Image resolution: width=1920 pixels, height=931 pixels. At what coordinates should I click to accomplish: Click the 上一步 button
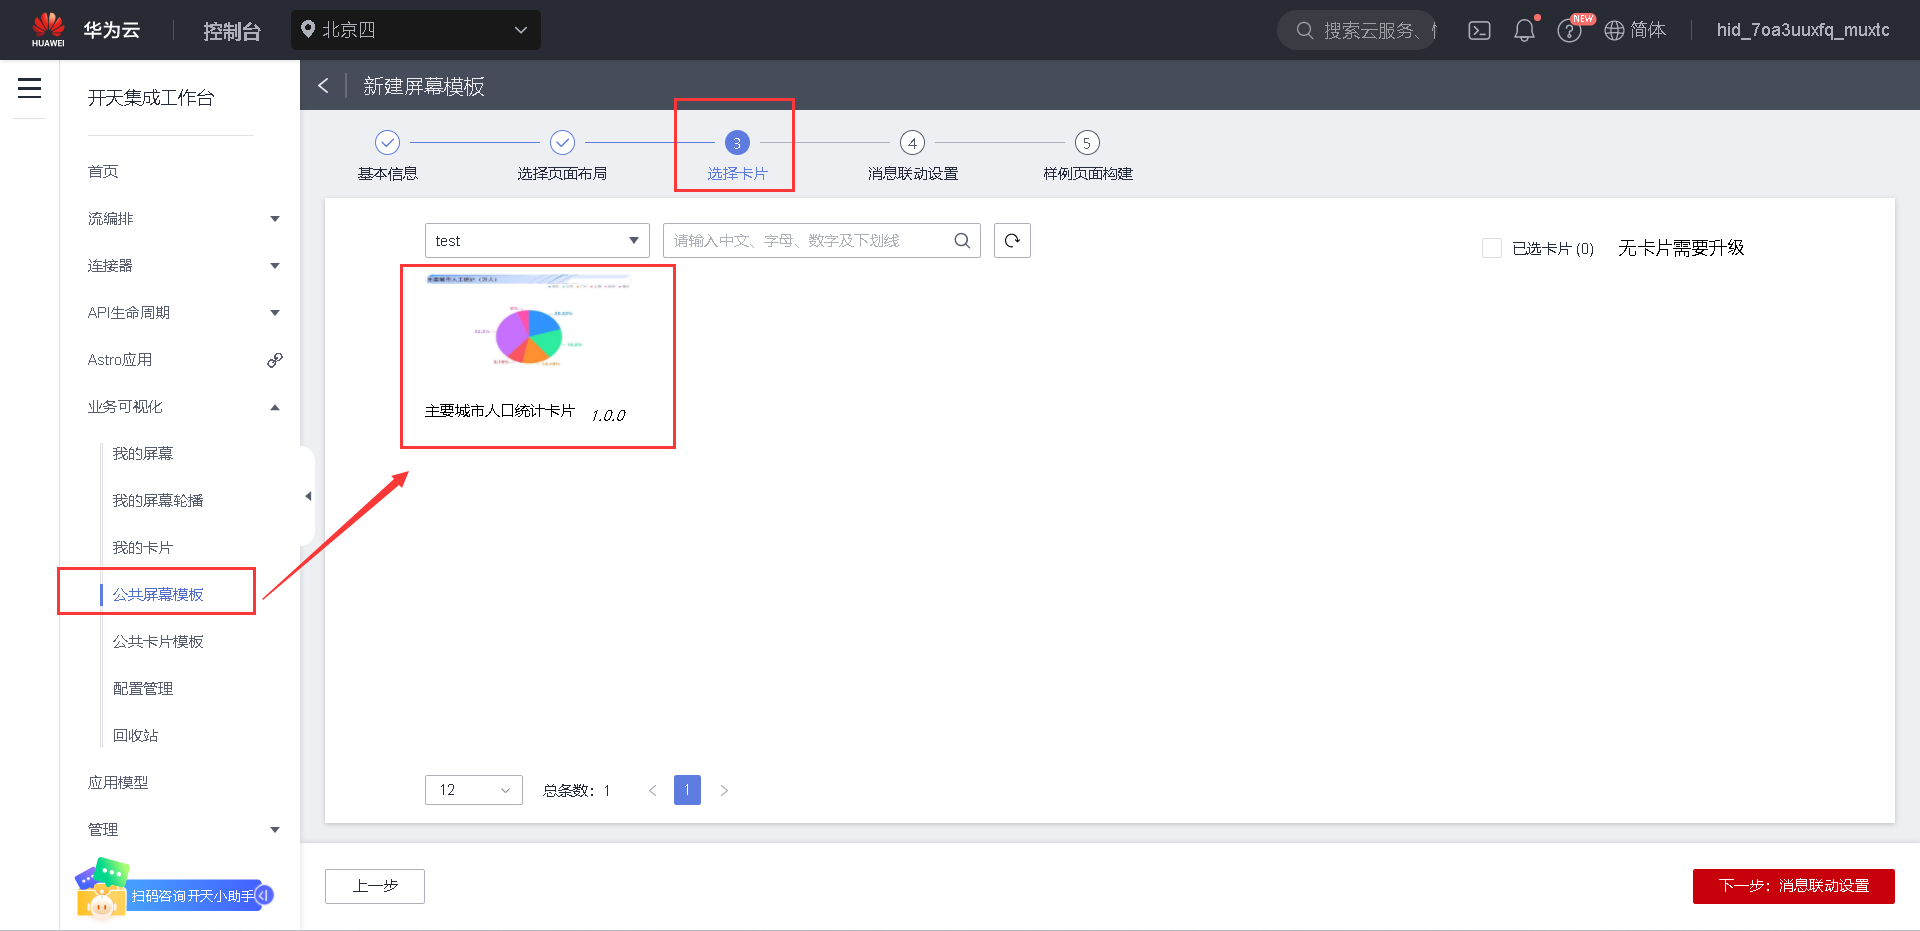375,886
